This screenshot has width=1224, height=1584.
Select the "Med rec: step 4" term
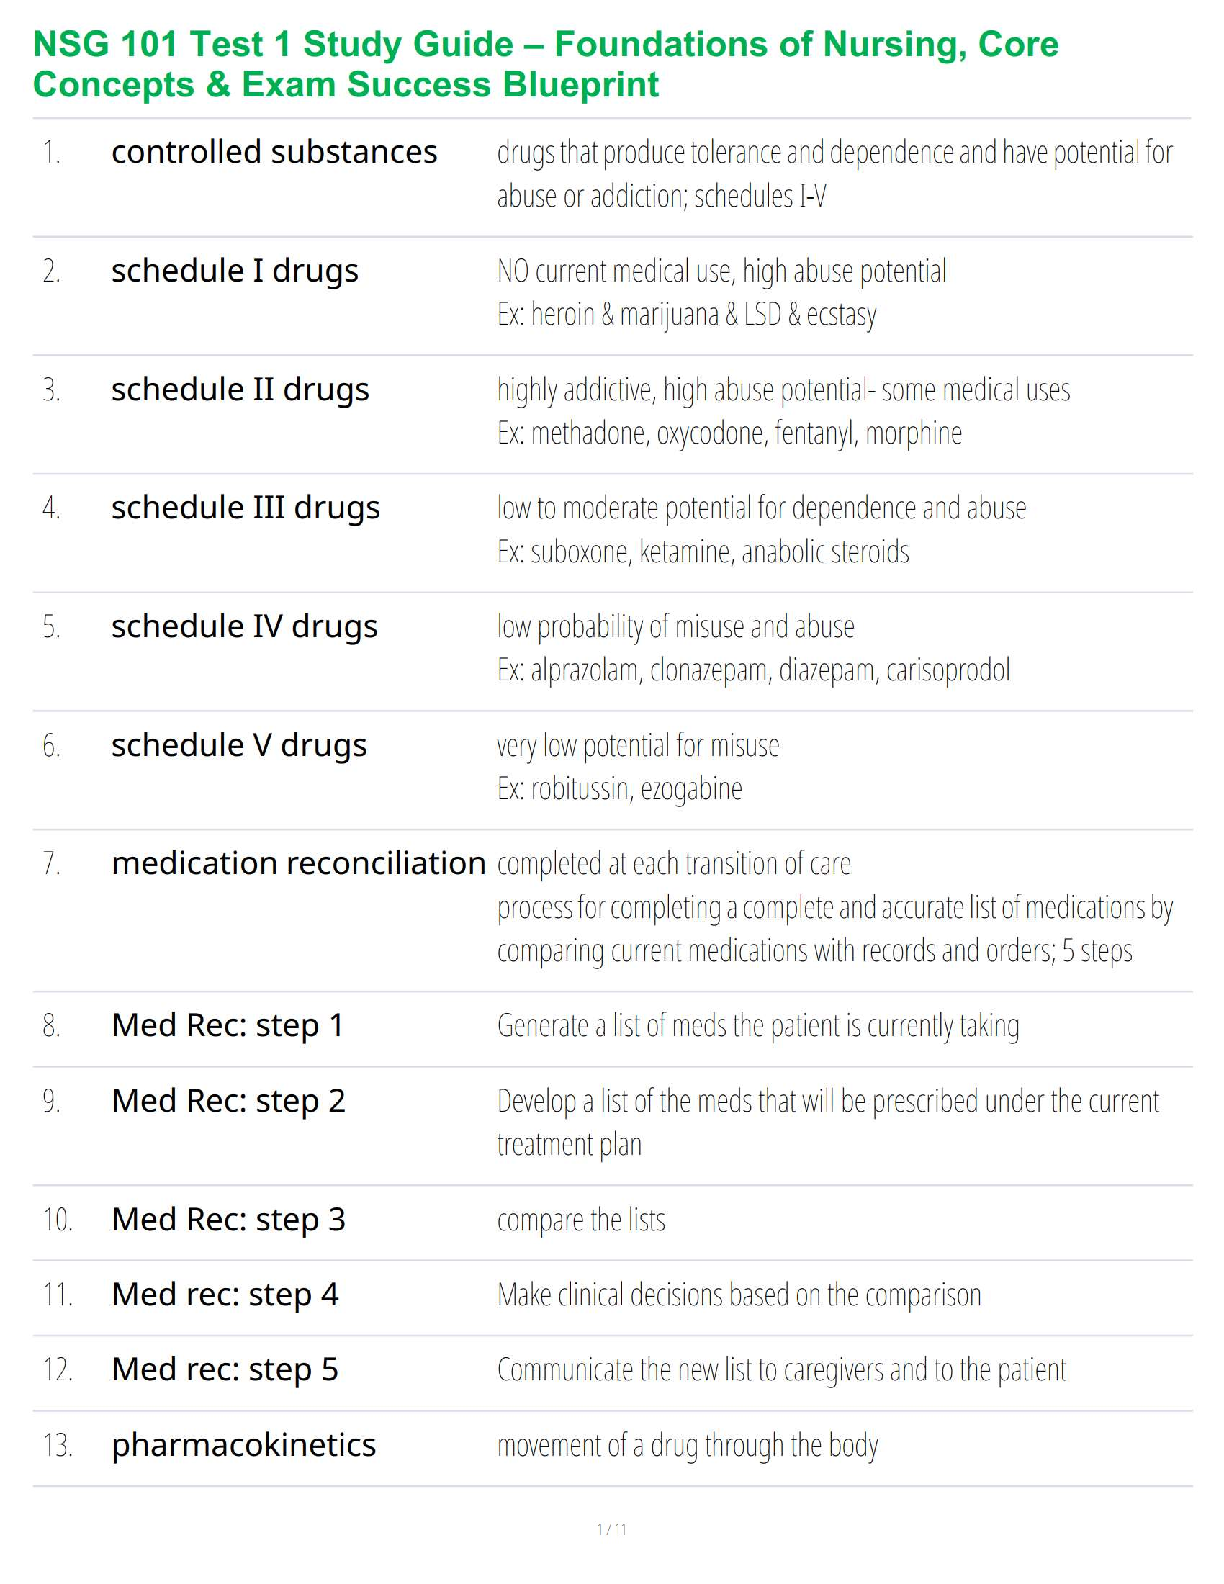point(225,1295)
